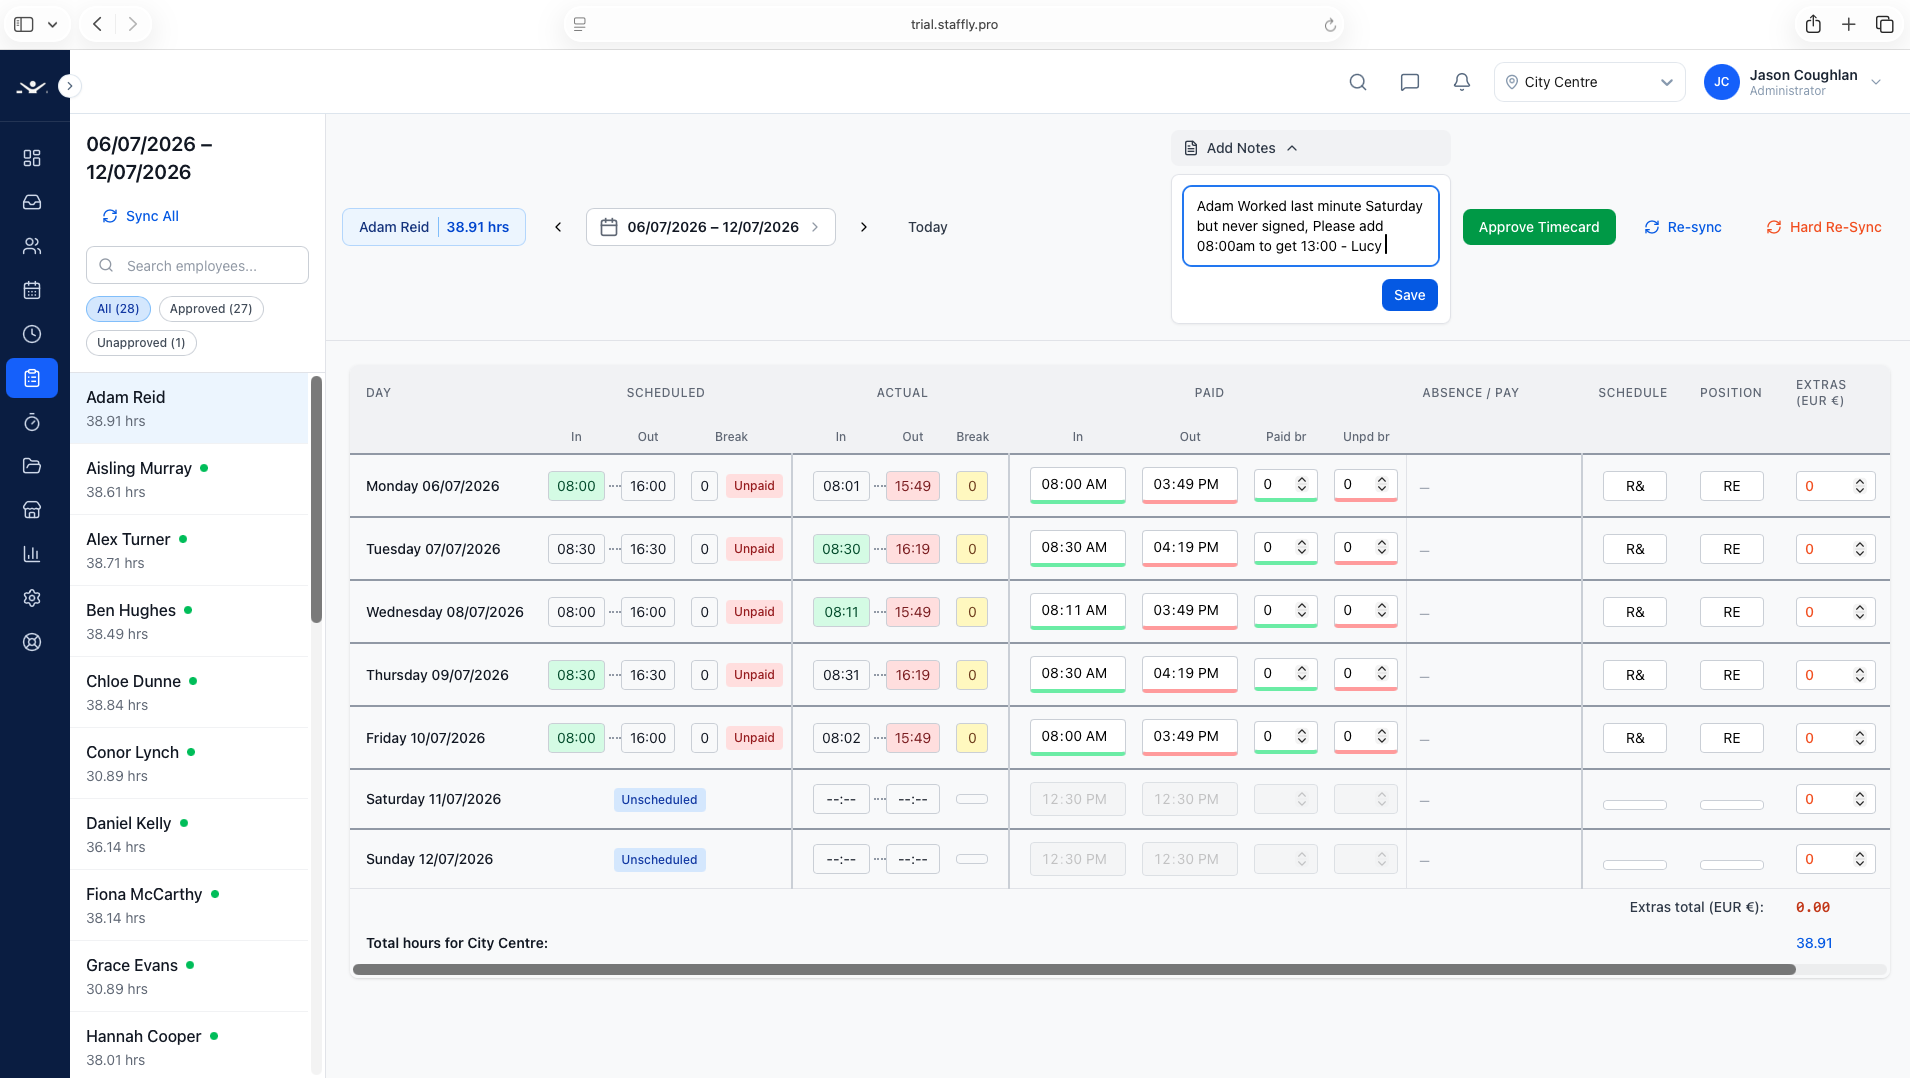Open the lifebuoy support icon in sidebar
Screen dimensions: 1910x1078
(x=32, y=642)
